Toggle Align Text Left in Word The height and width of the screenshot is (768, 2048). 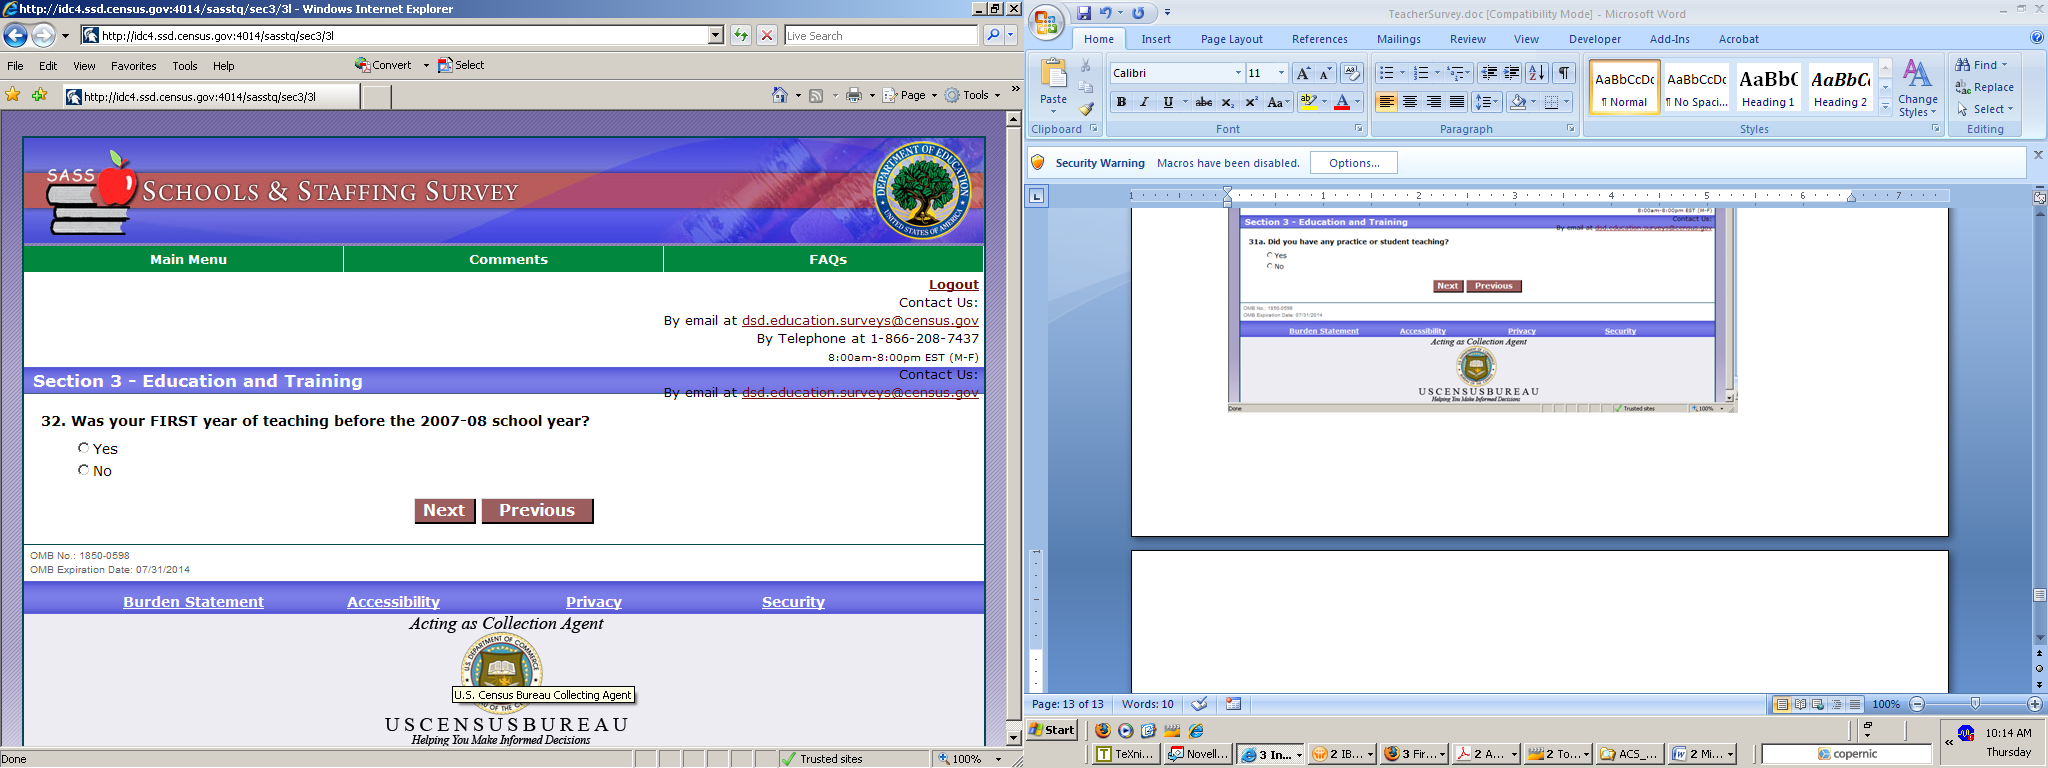pos(1386,102)
